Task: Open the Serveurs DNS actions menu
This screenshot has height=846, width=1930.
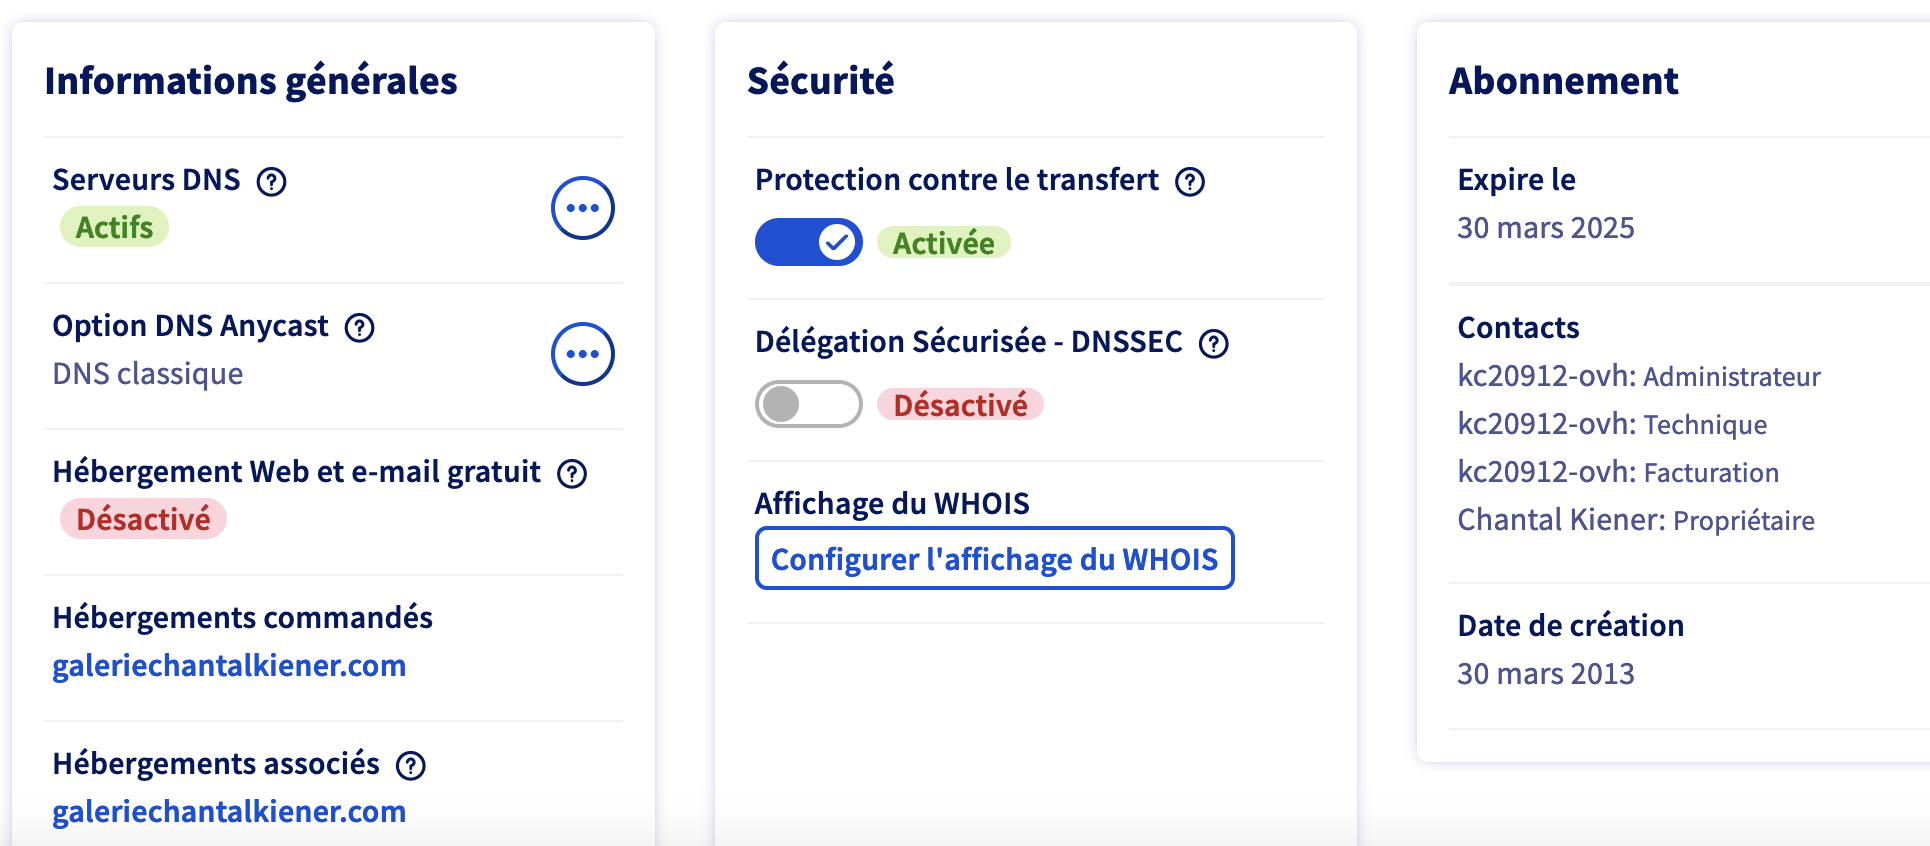Action: [583, 208]
